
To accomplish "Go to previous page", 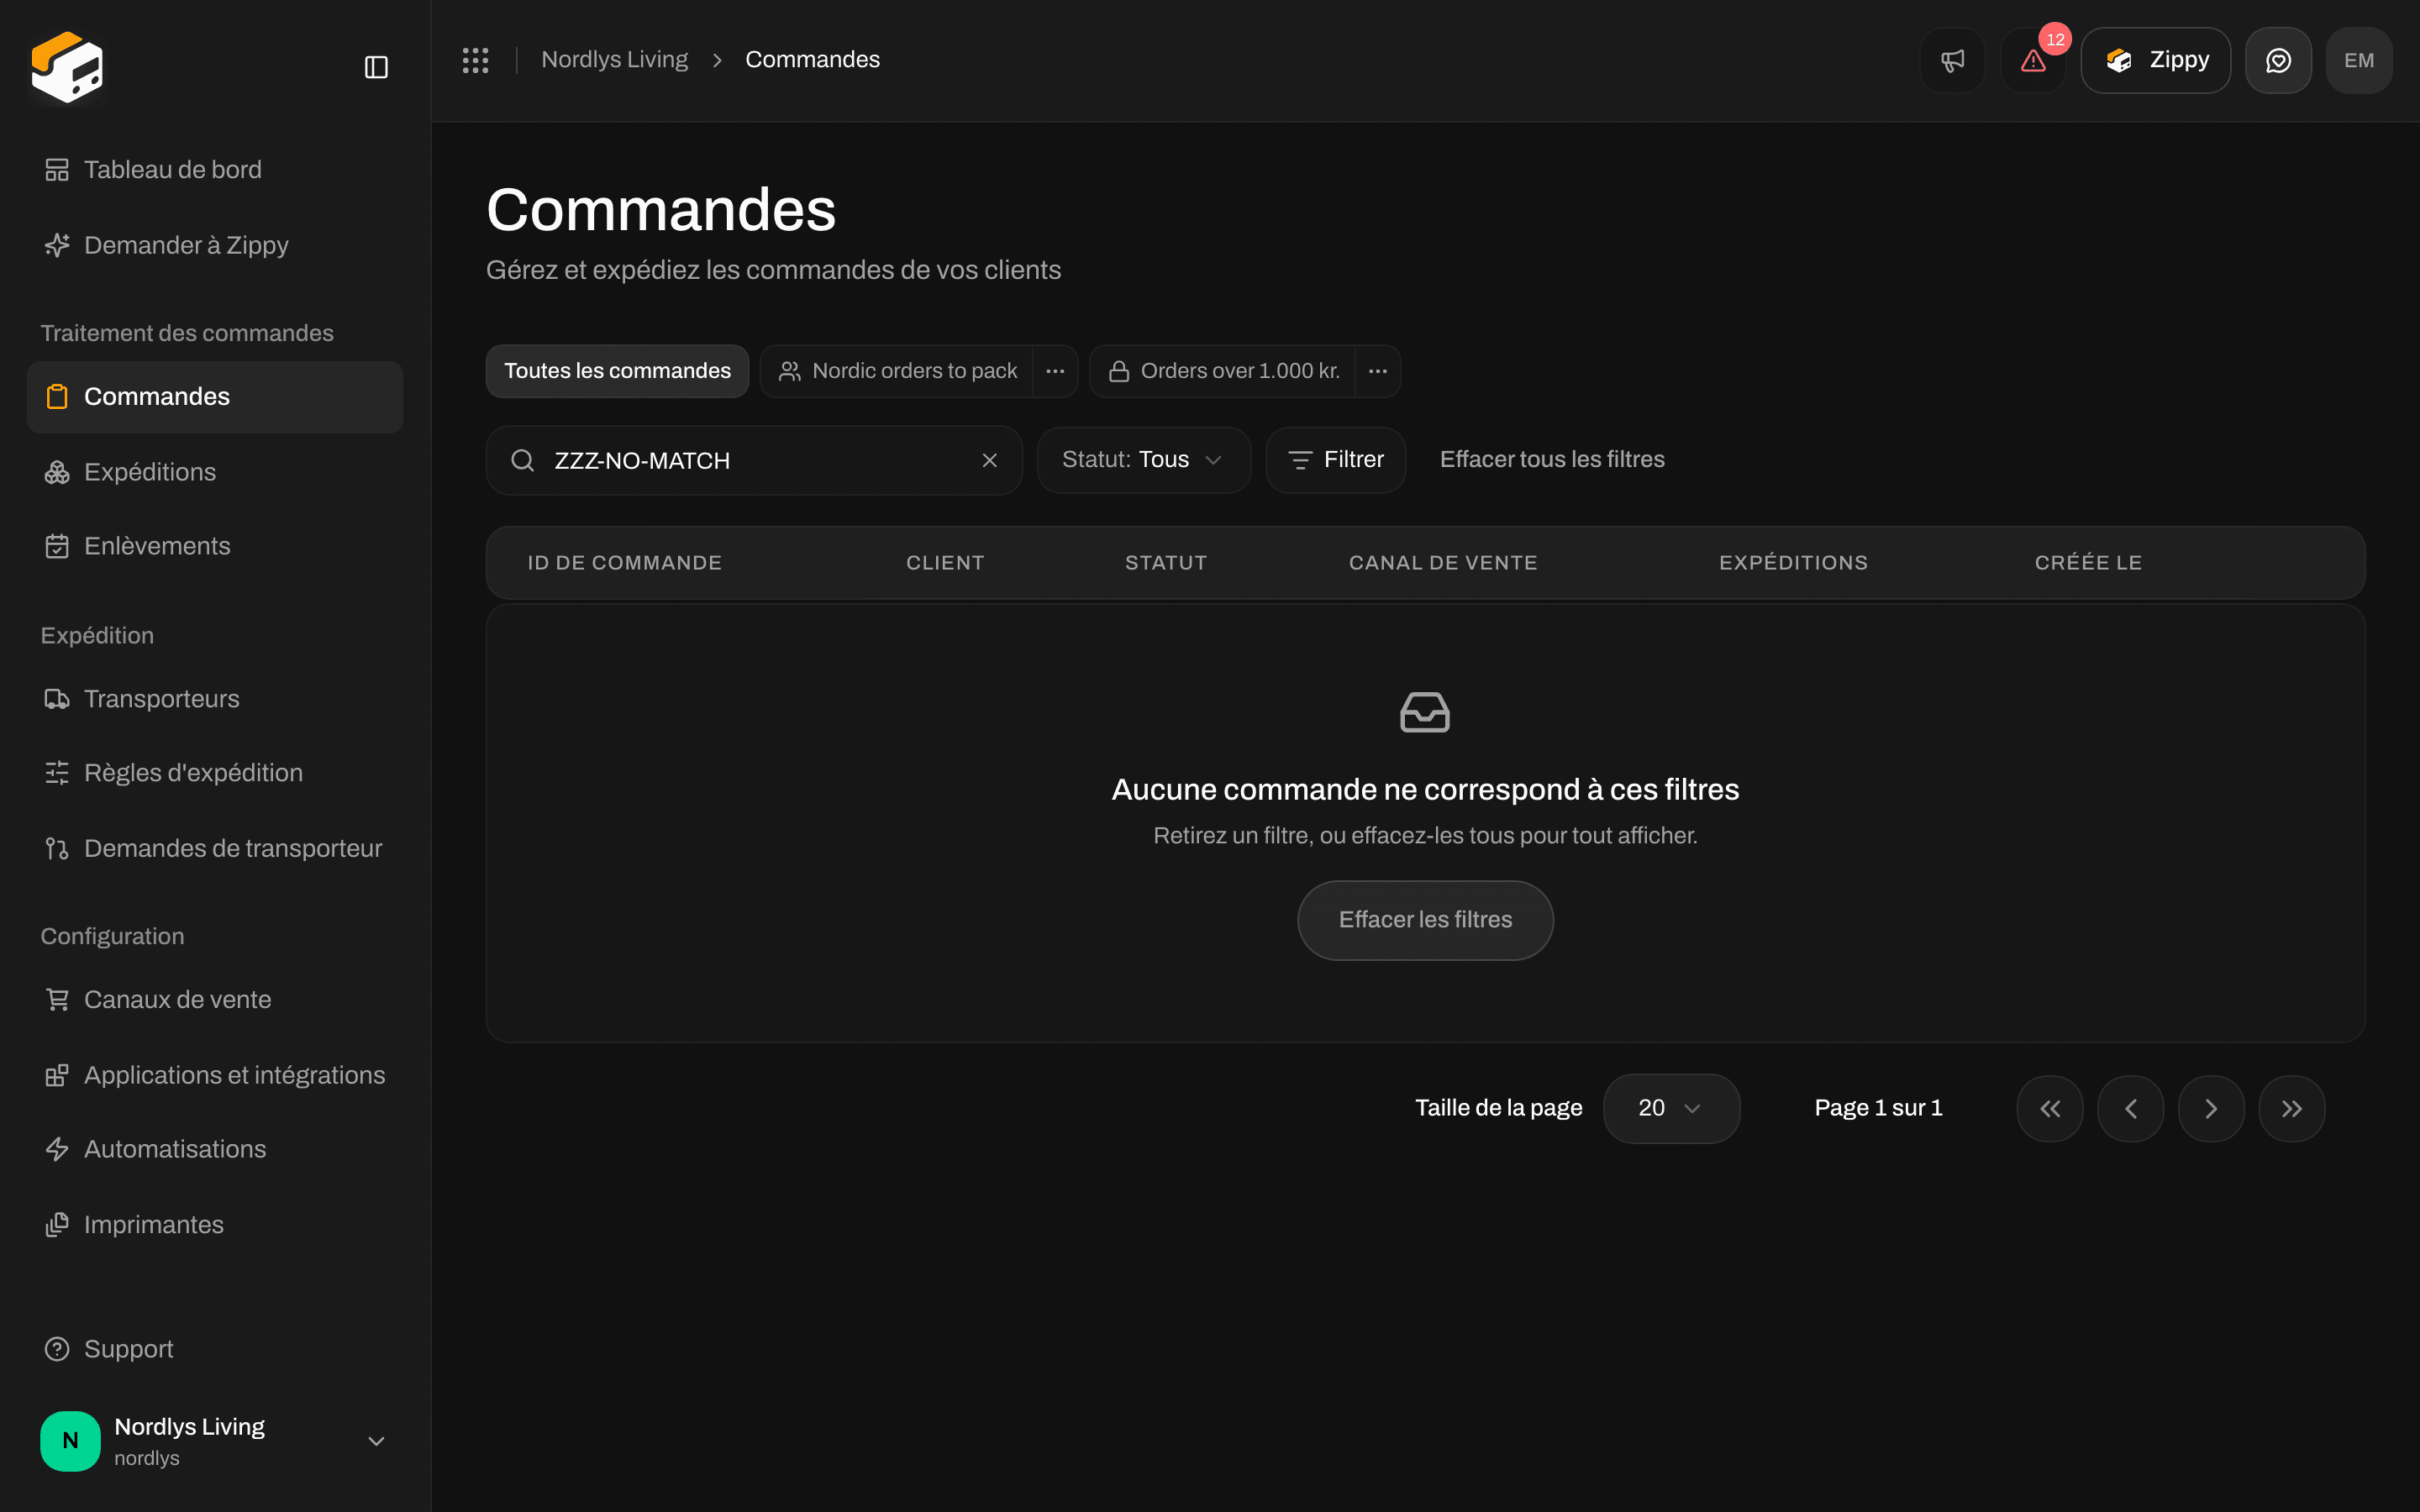I will tap(2130, 1108).
